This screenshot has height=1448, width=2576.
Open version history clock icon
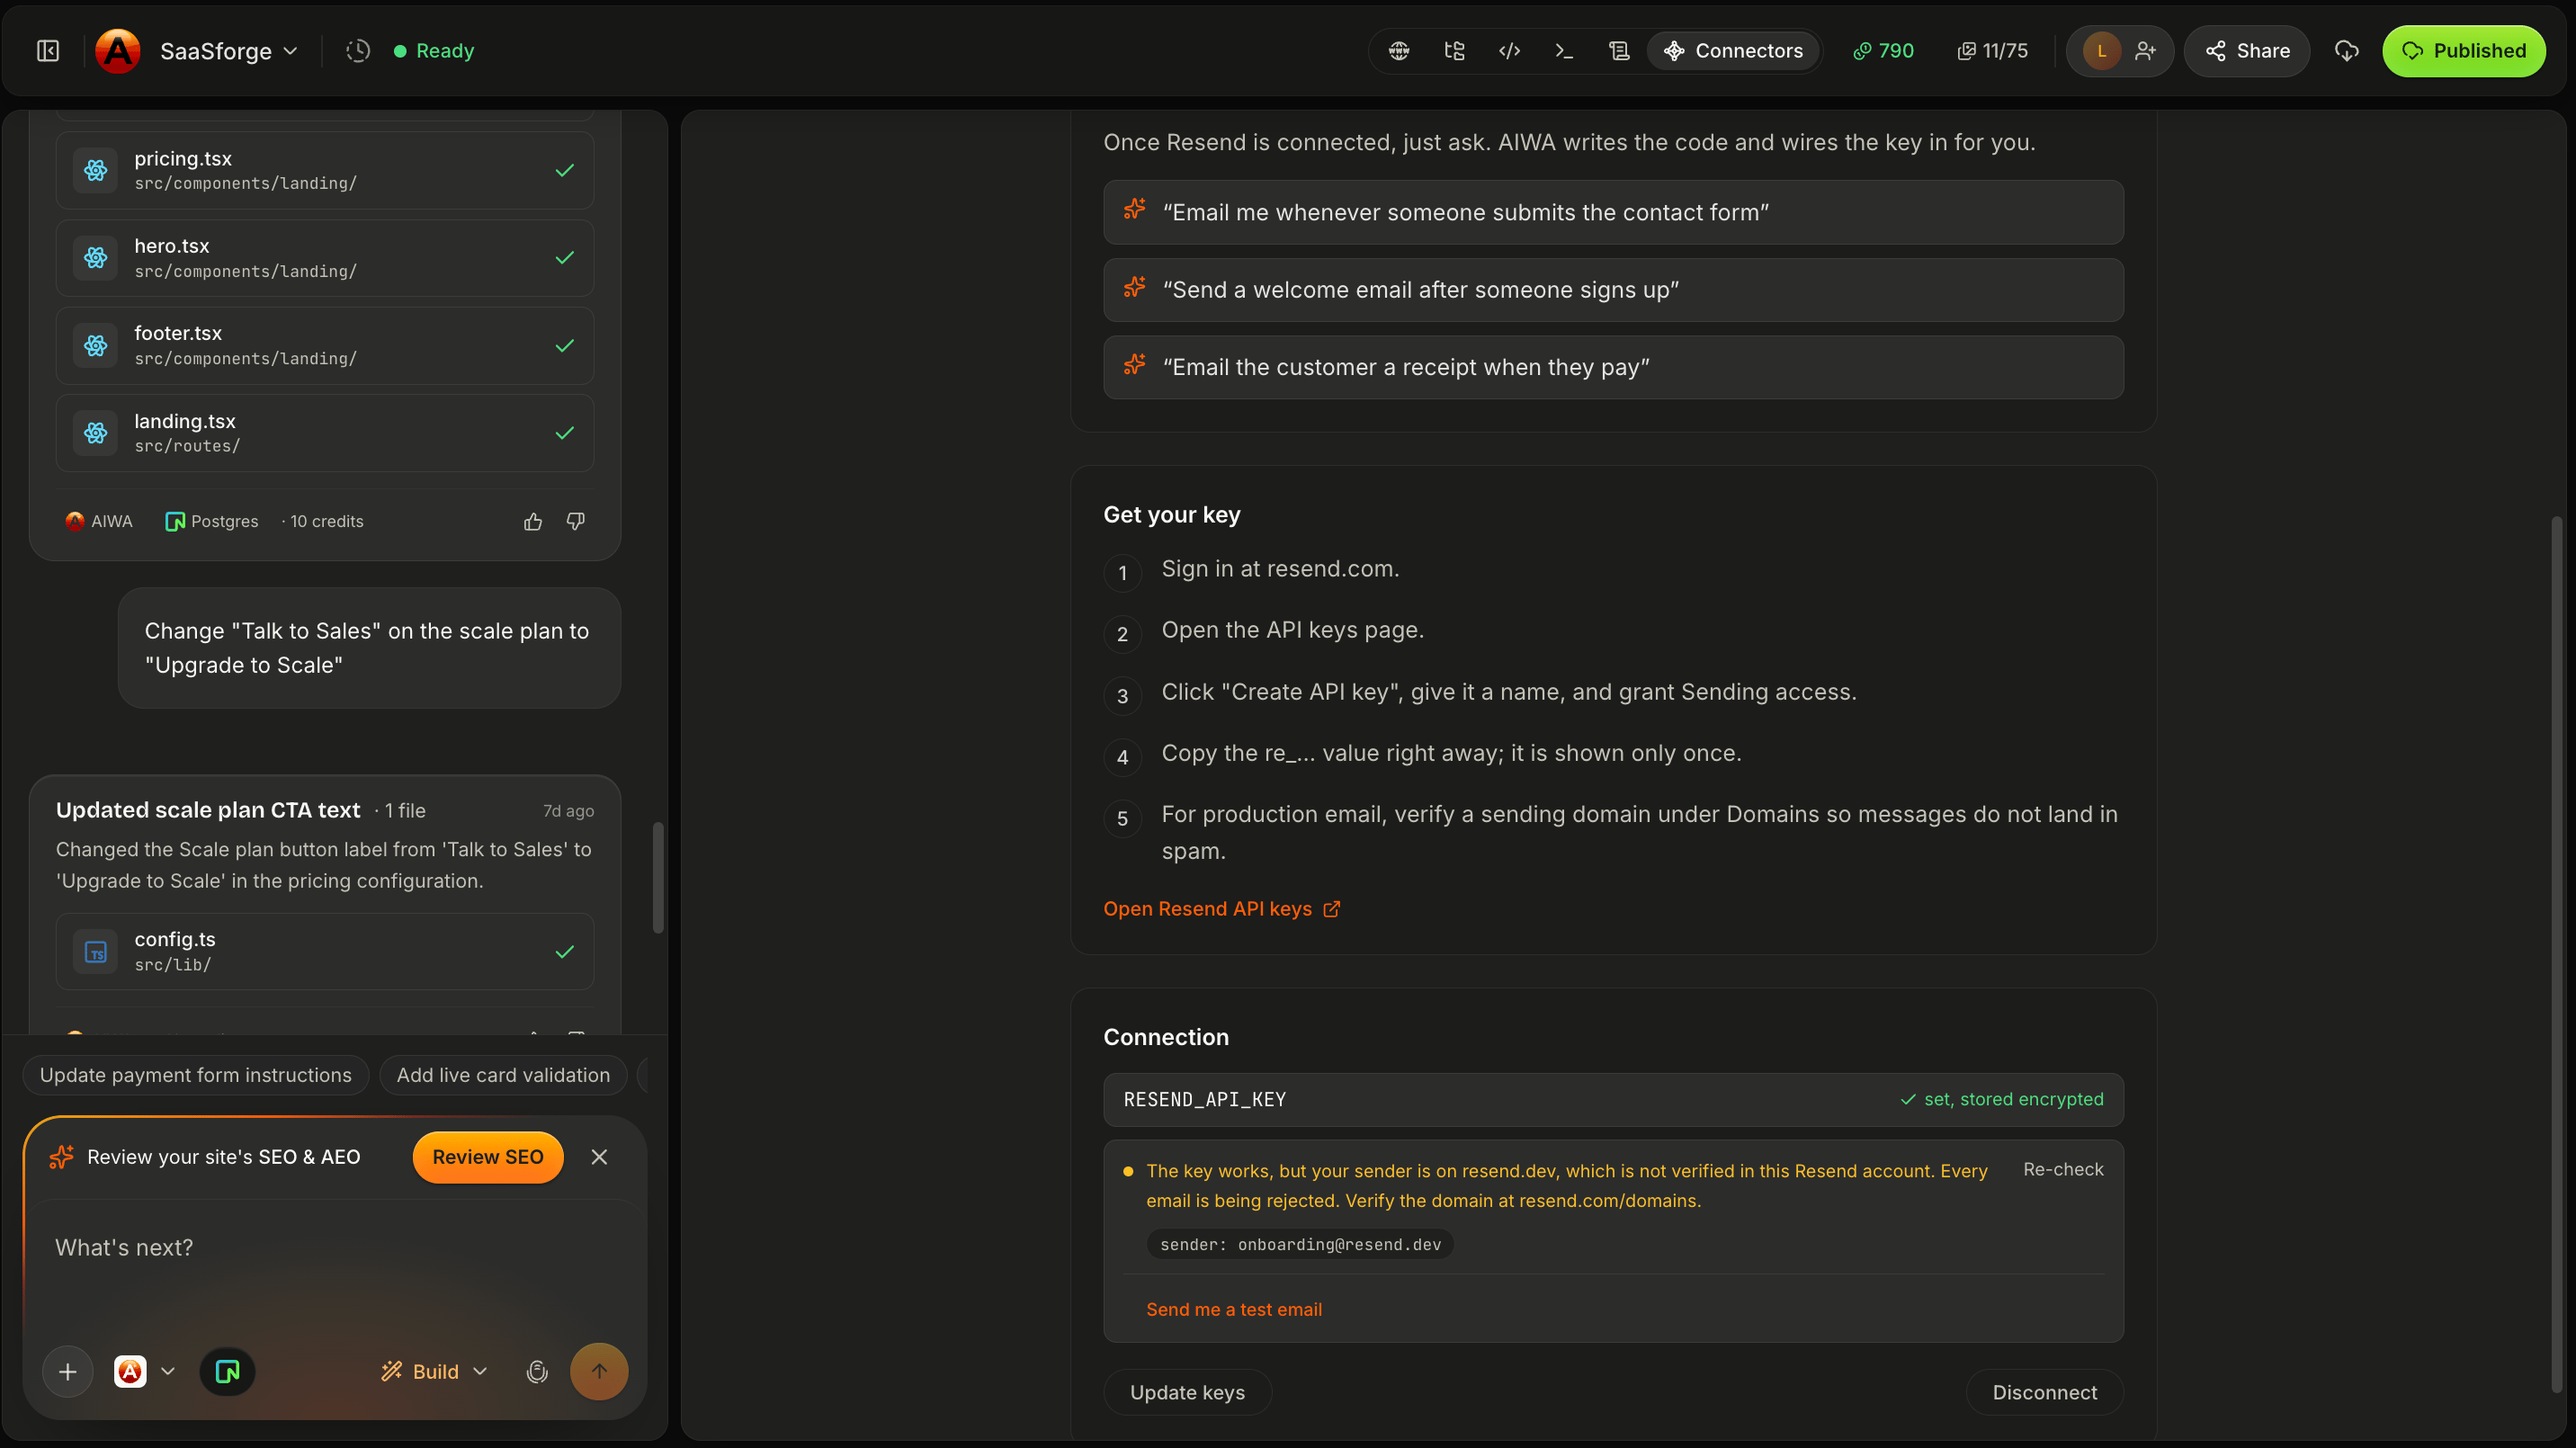358,51
